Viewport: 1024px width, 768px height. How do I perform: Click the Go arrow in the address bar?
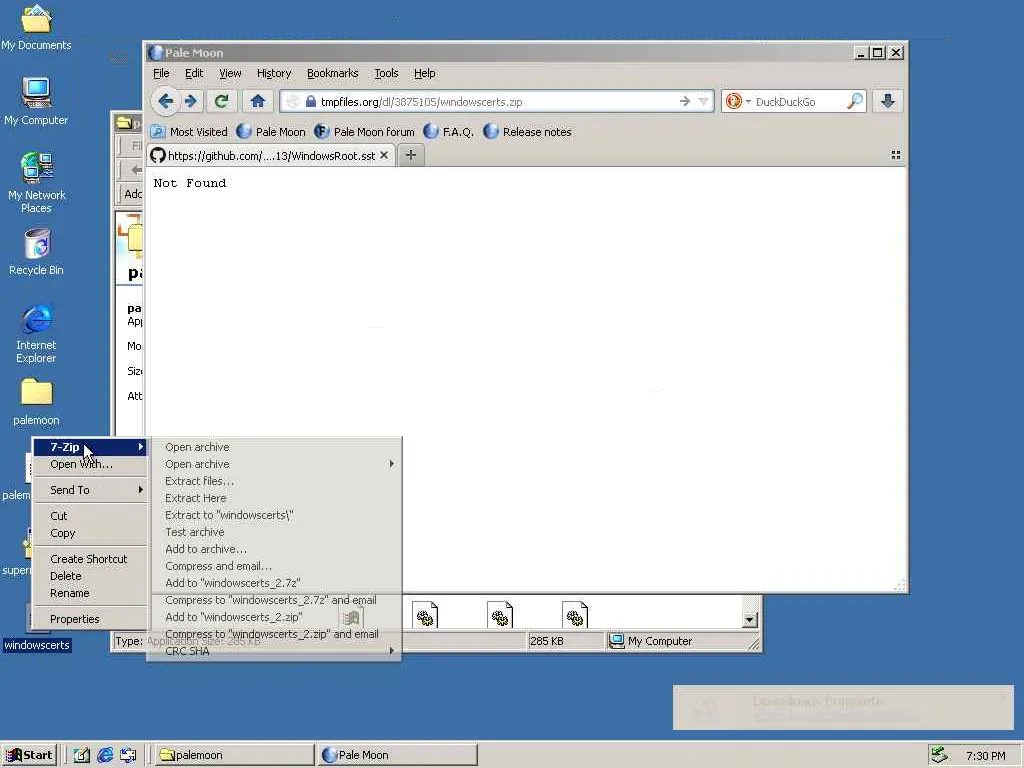(x=684, y=101)
